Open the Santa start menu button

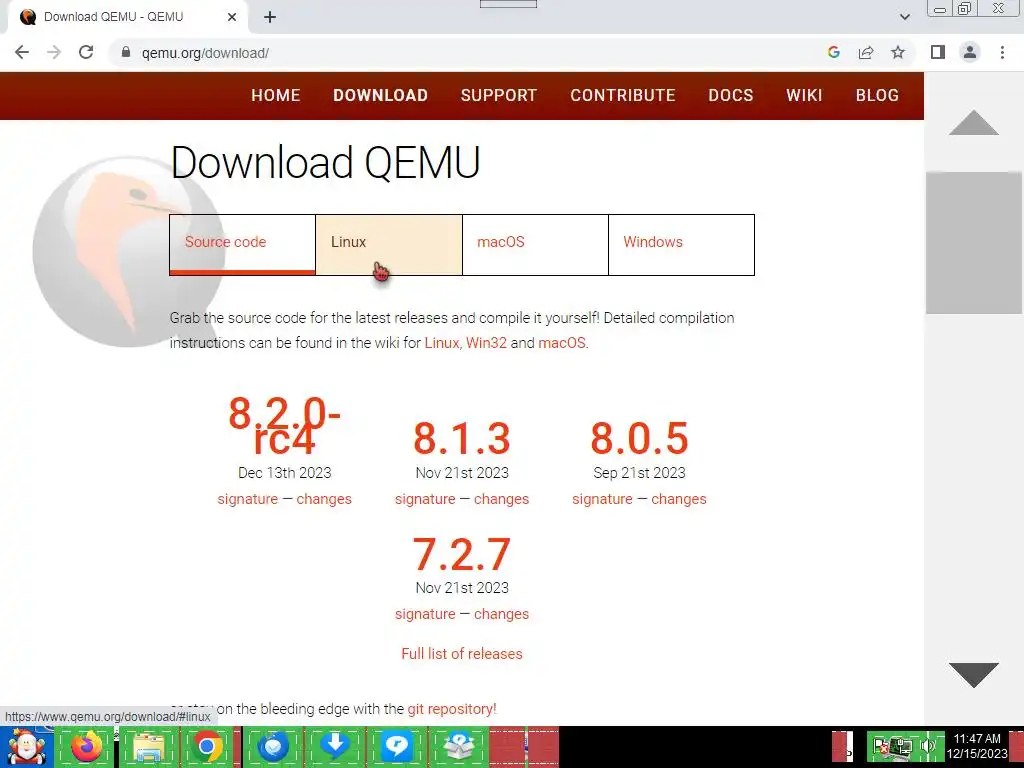tap(25, 747)
